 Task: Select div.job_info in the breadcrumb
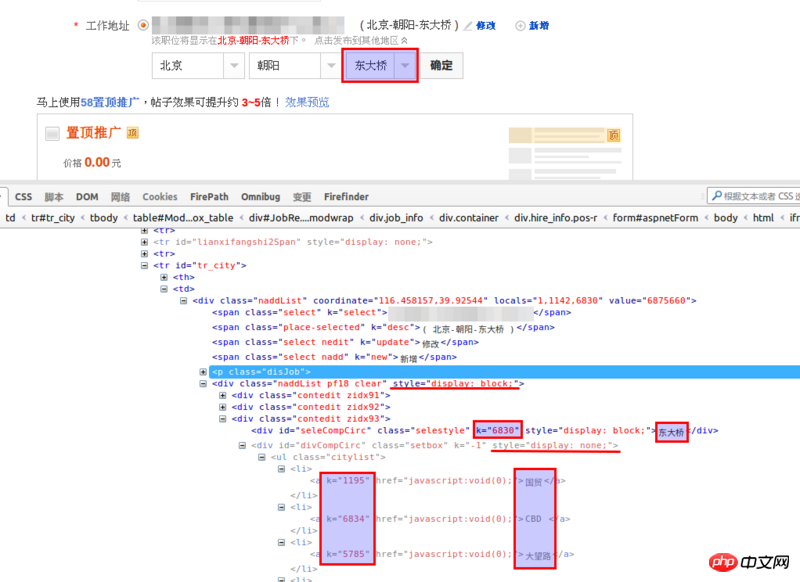[x=396, y=218]
